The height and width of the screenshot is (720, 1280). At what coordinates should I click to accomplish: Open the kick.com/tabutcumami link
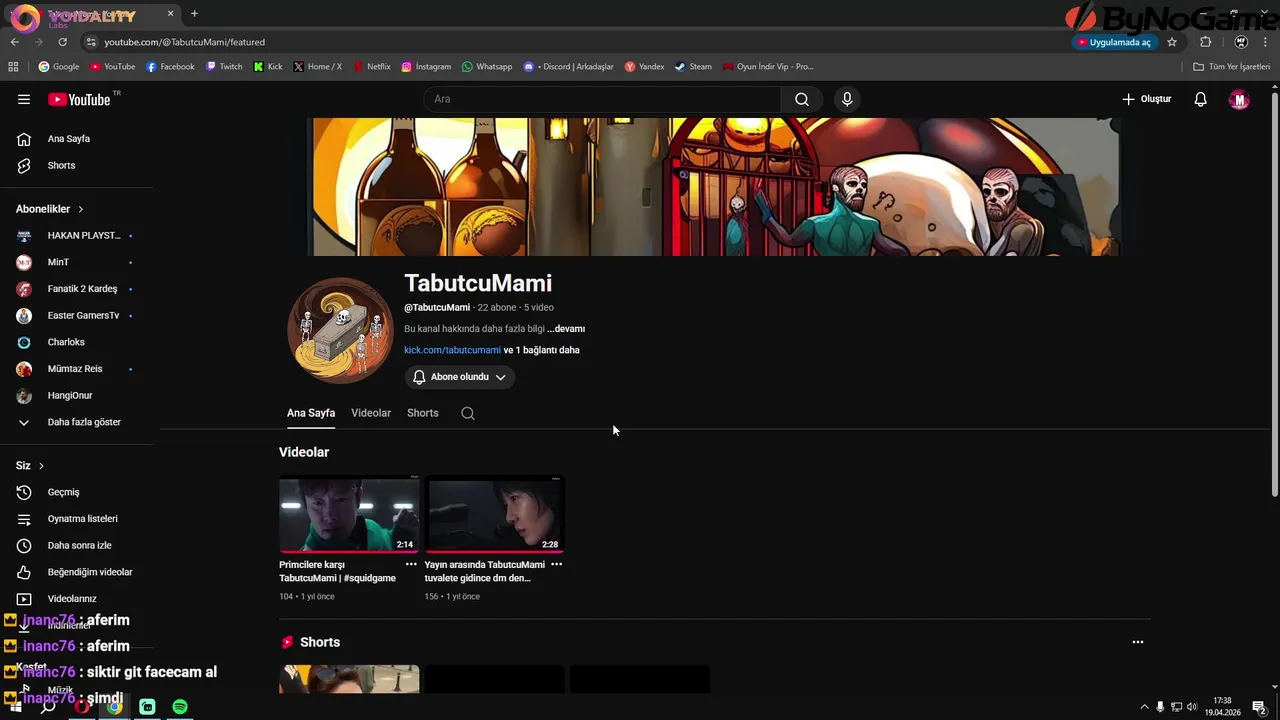[452, 350]
